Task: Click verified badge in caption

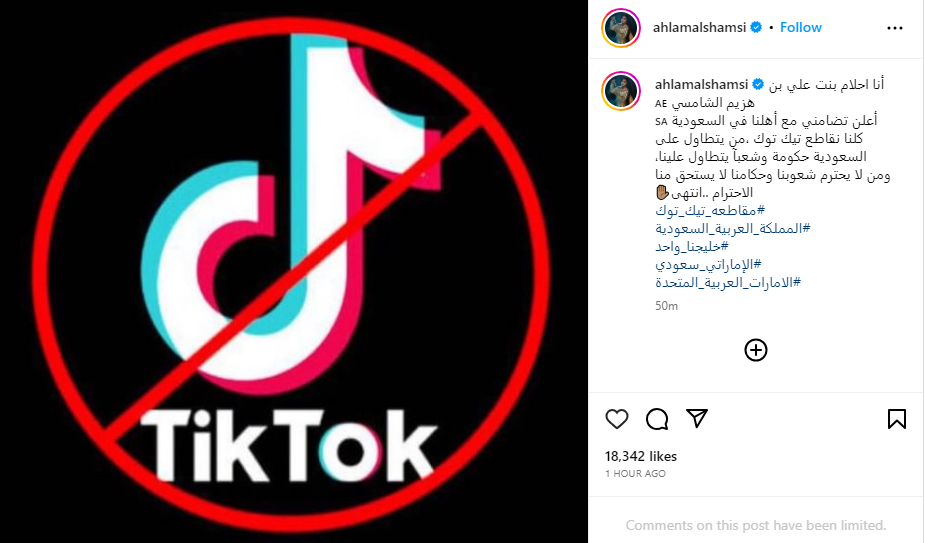Action: [758, 84]
